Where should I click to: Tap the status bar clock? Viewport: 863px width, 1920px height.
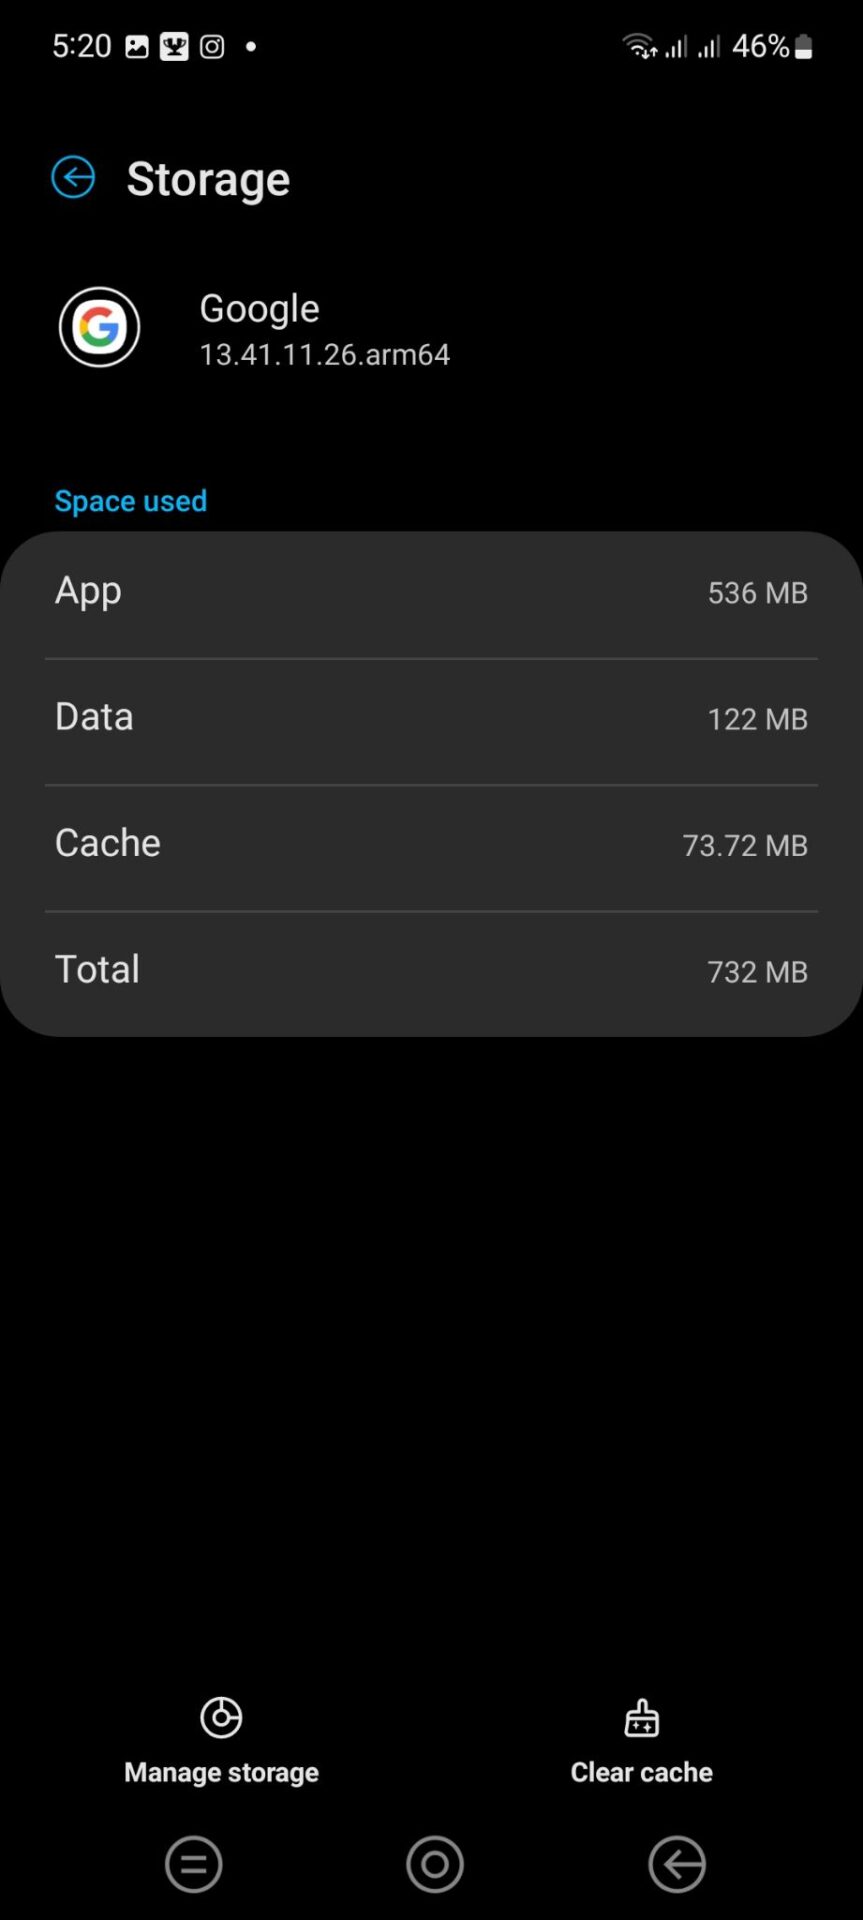click(x=82, y=46)
